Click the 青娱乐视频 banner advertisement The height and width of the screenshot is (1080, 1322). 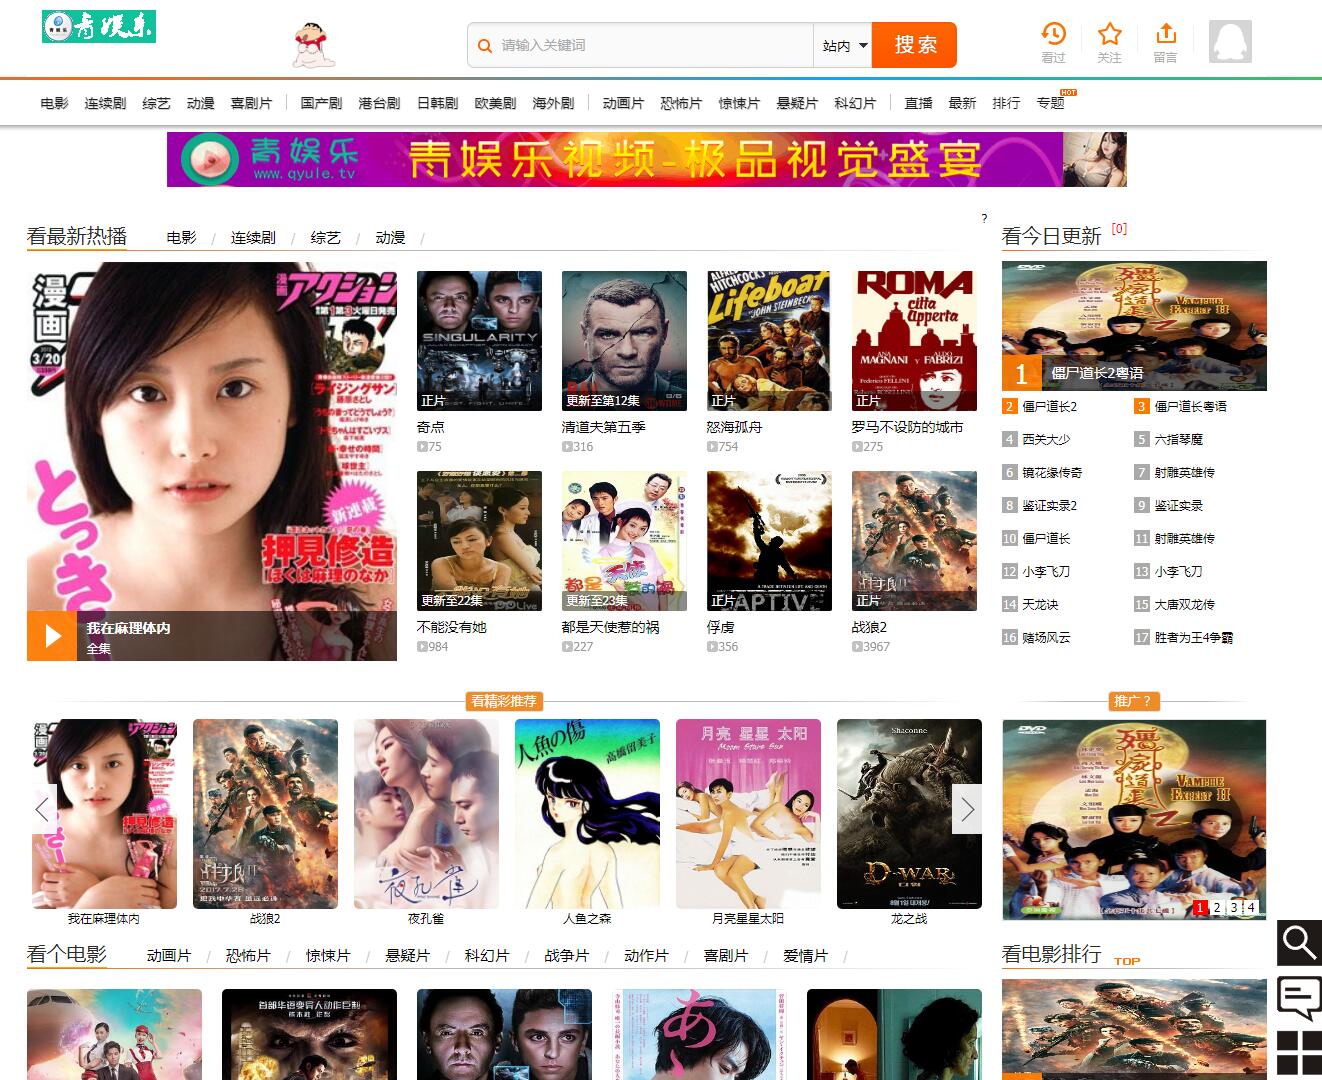pos(647,159)
